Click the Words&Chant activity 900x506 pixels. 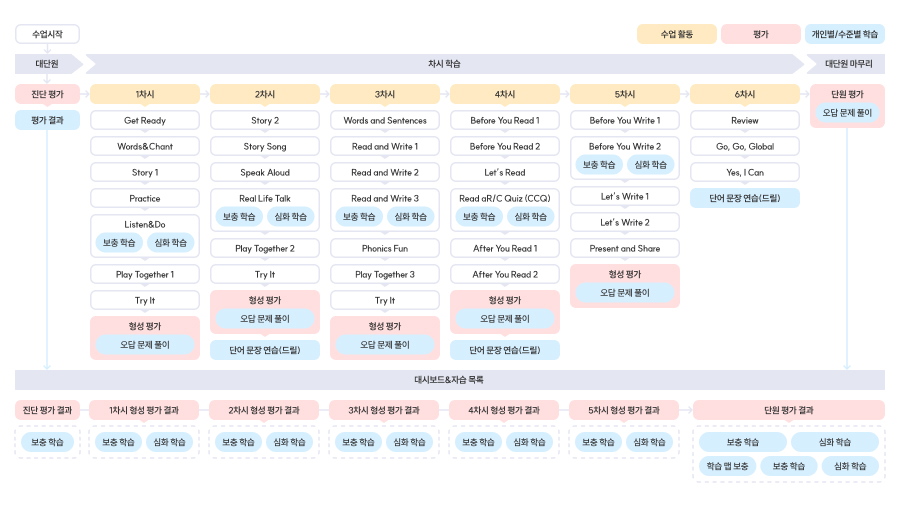(x=145, y=146)
